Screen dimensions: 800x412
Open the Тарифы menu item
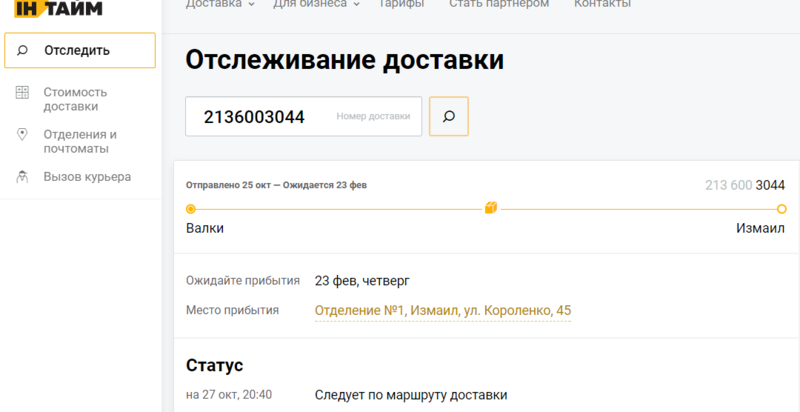(x=400, y=4)
